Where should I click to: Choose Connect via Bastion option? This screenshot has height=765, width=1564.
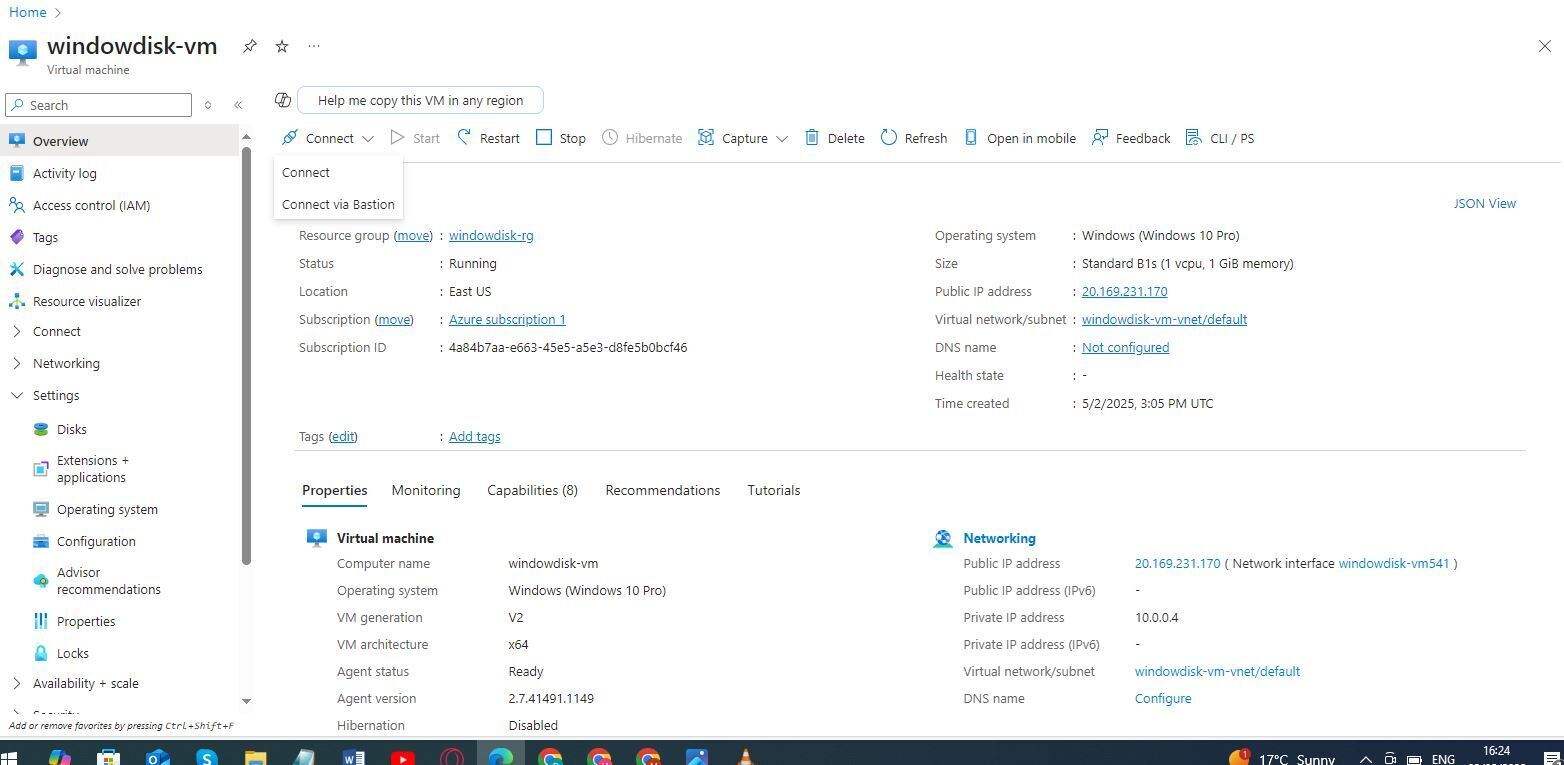click(x=338, y=204)
